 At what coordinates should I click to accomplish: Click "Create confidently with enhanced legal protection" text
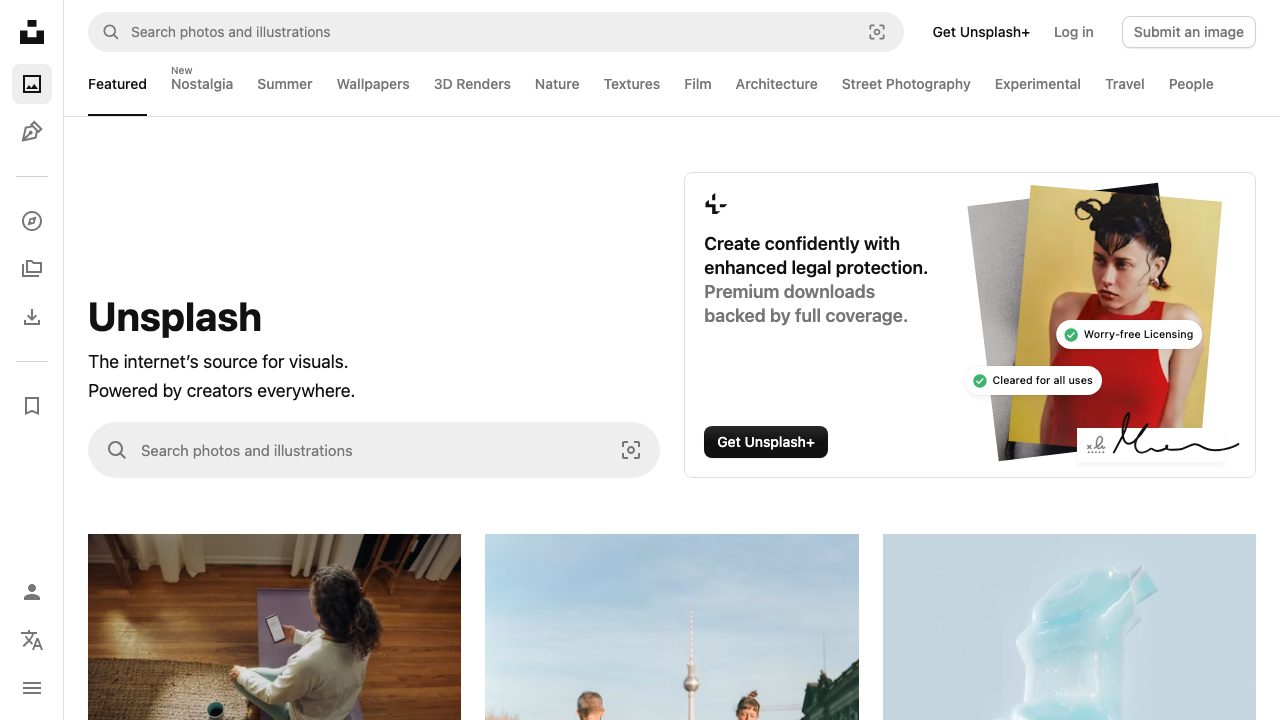point(816,256)
